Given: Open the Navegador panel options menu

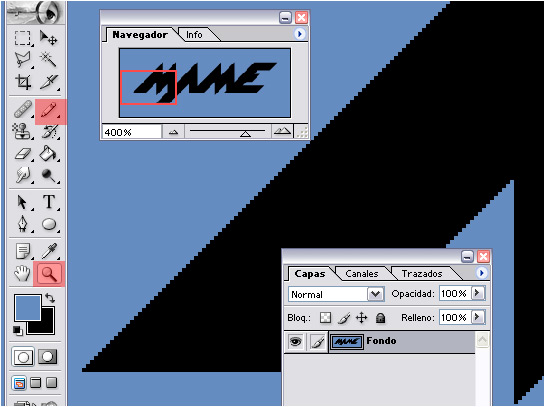Looking at the screenshot, I should tap(299, 34).
